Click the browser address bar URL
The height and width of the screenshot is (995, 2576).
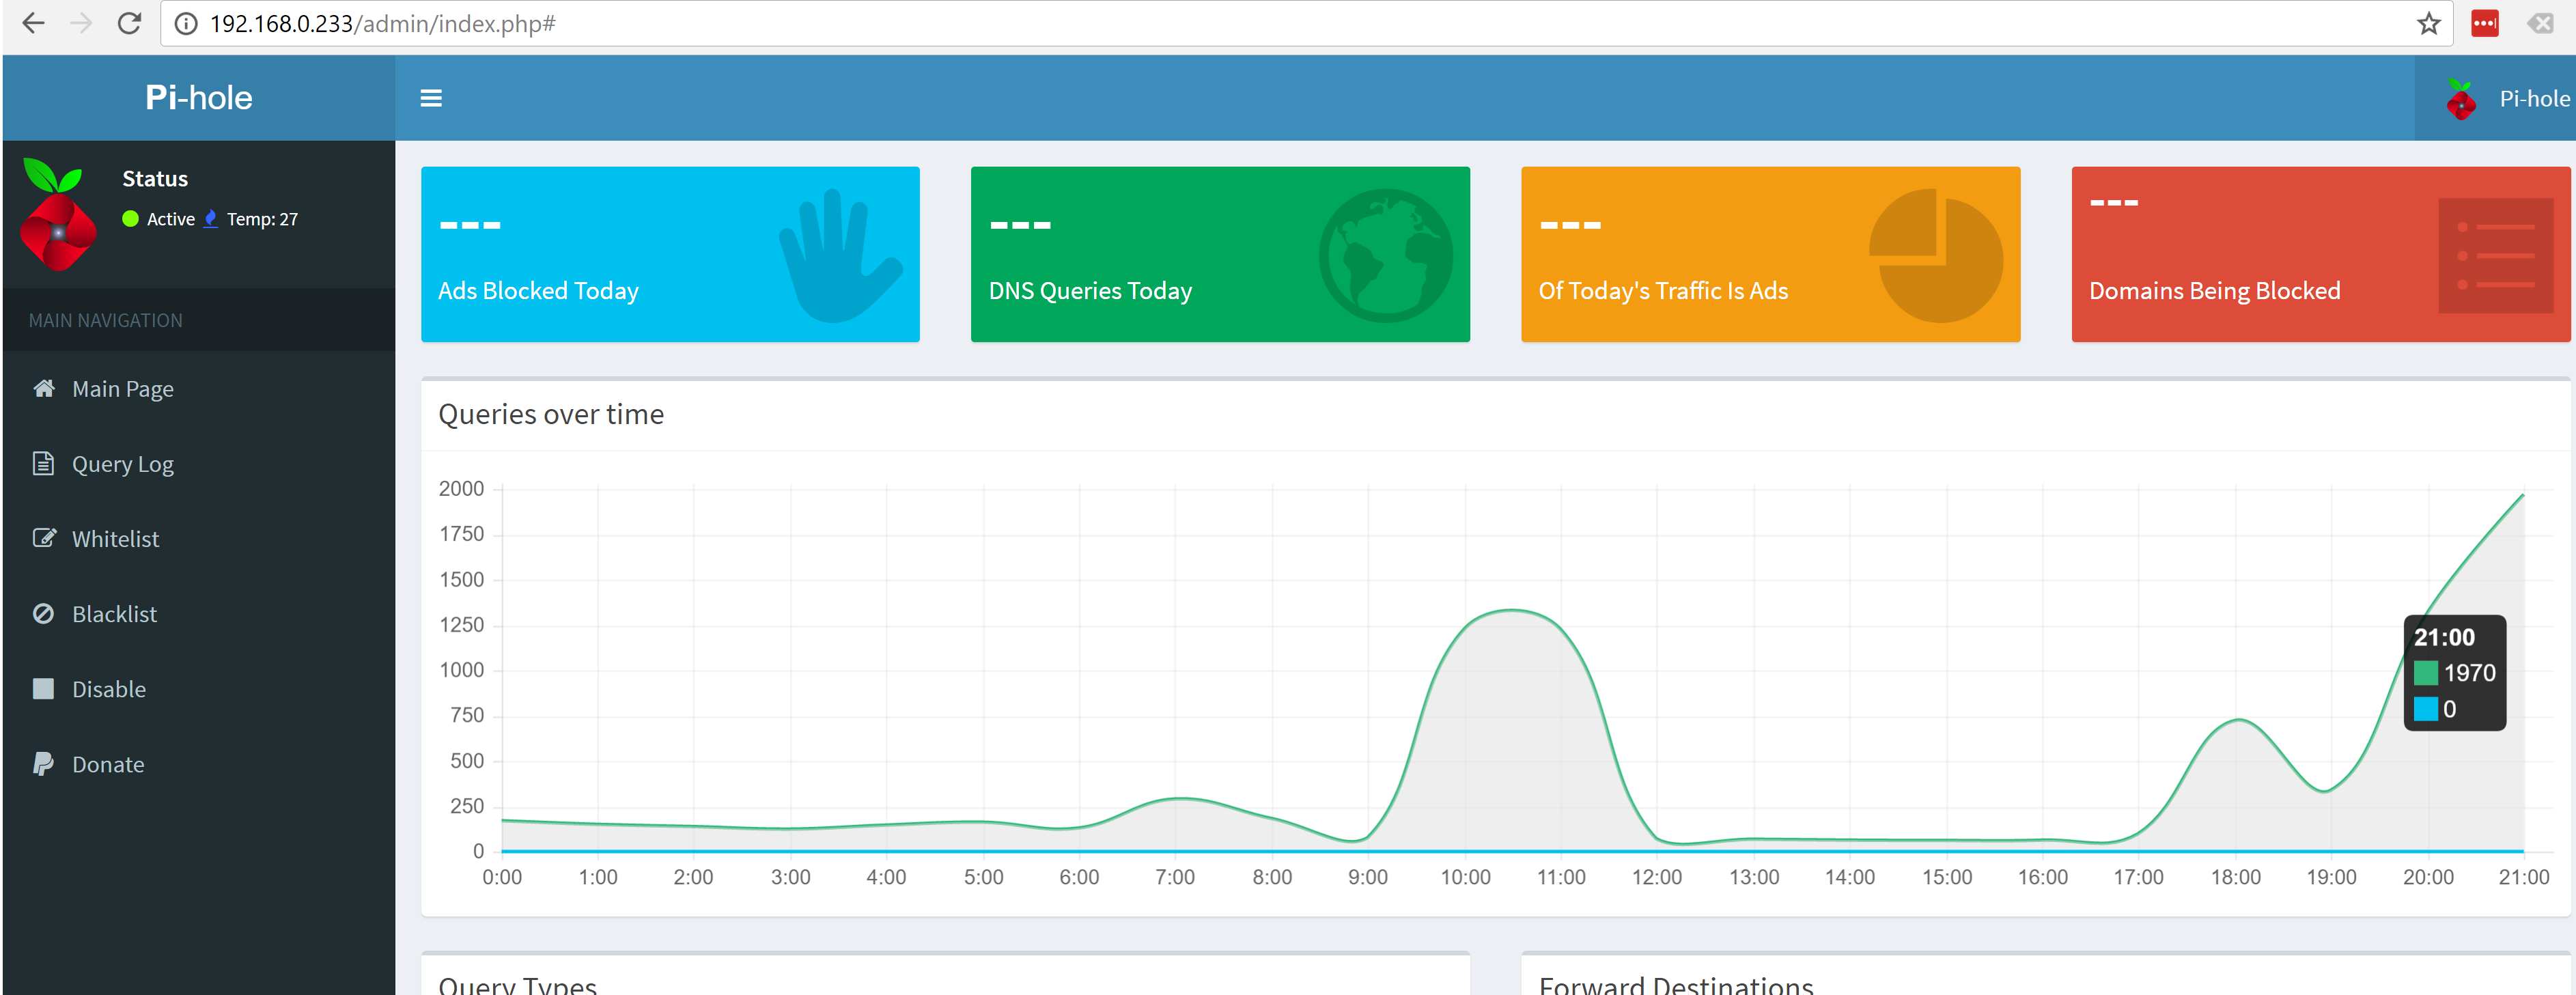(382, 23)
